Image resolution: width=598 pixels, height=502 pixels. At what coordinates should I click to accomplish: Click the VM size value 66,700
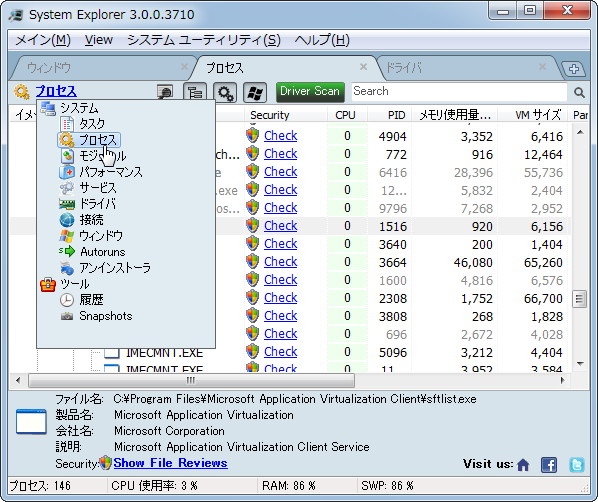pyautogui.click(x=543, y=299)
